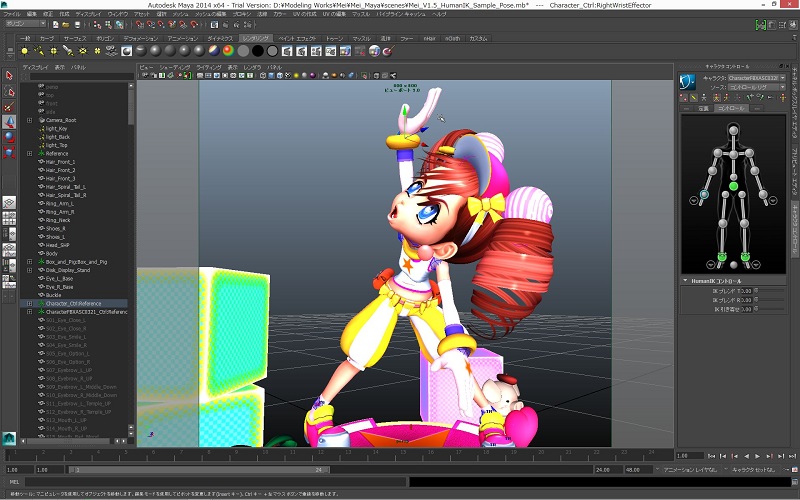The image size is (800, 500).
Task: Go to the start of the playback range
Action: click(711, 456)
